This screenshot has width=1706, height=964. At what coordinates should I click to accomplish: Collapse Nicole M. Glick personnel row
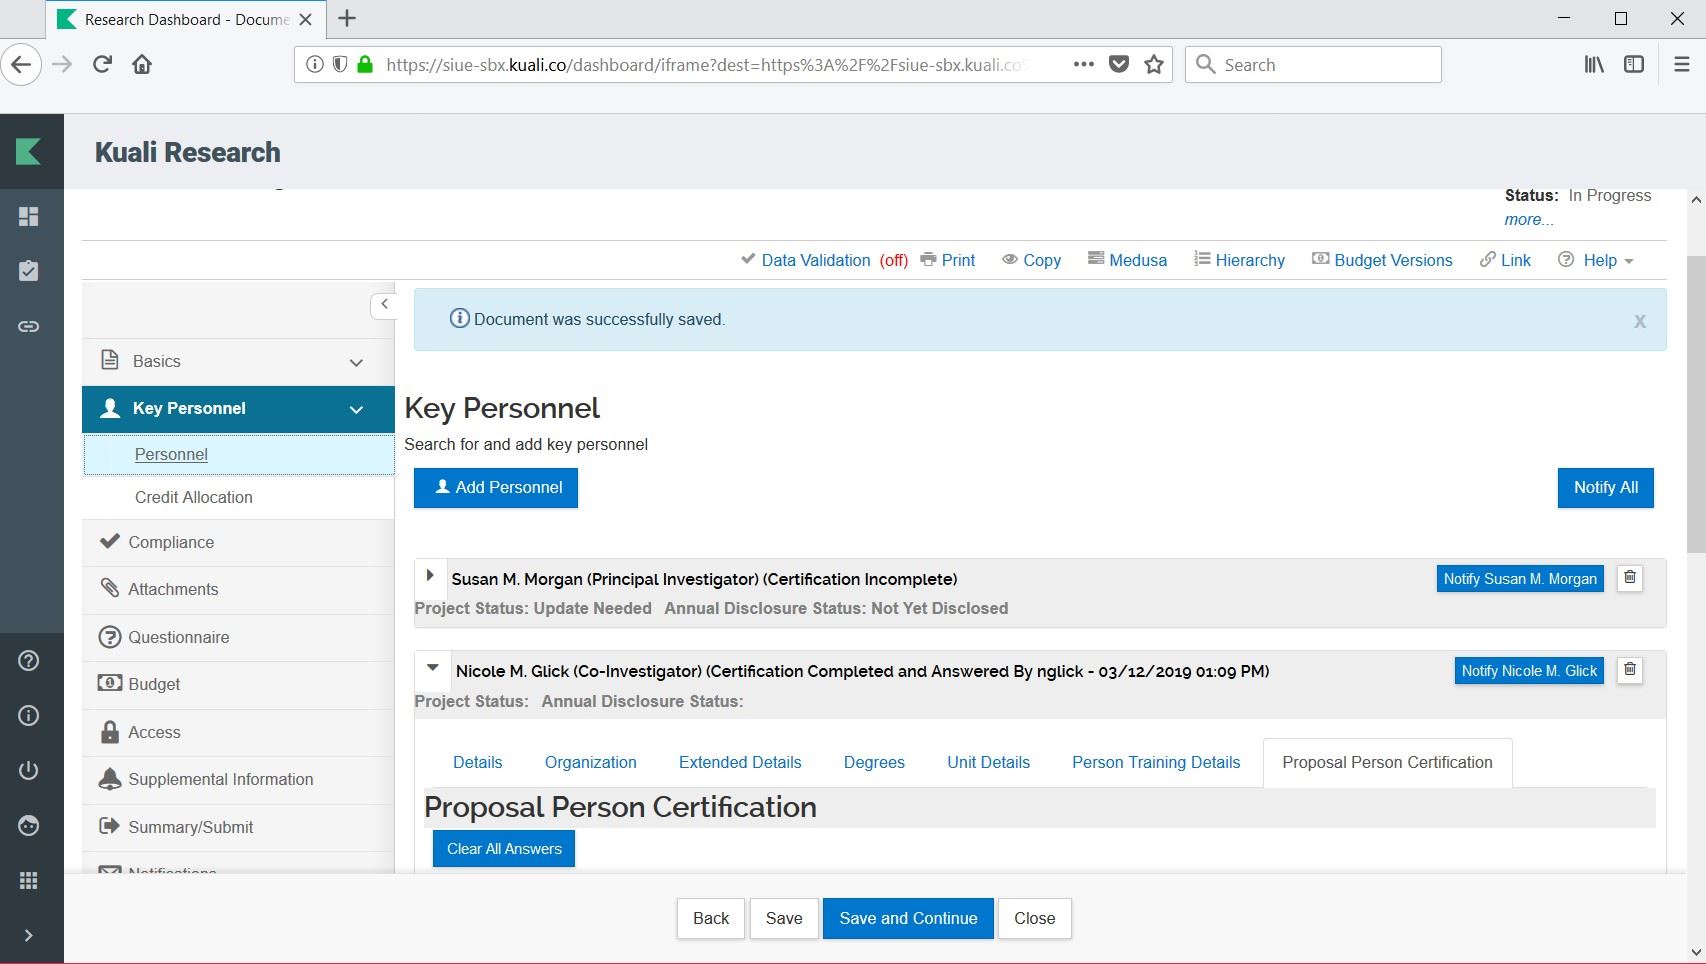point(433,668)
